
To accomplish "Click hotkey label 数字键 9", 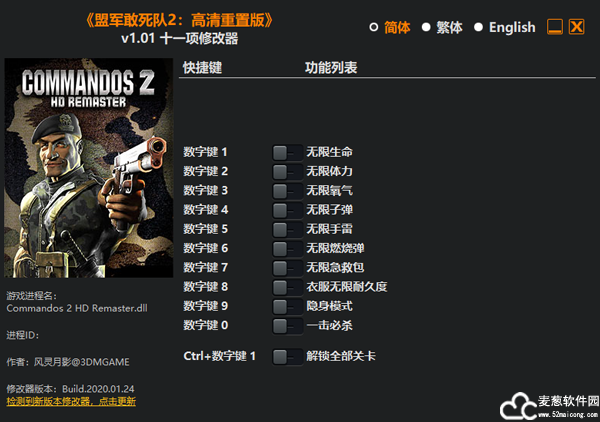I will pyautogui.click(x=205, y=306).
